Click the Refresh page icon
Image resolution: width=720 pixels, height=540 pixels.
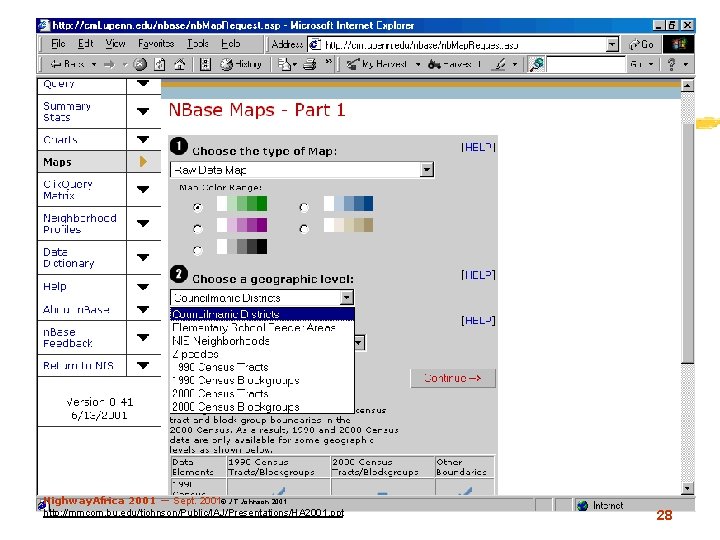click(x=160, y=64)
